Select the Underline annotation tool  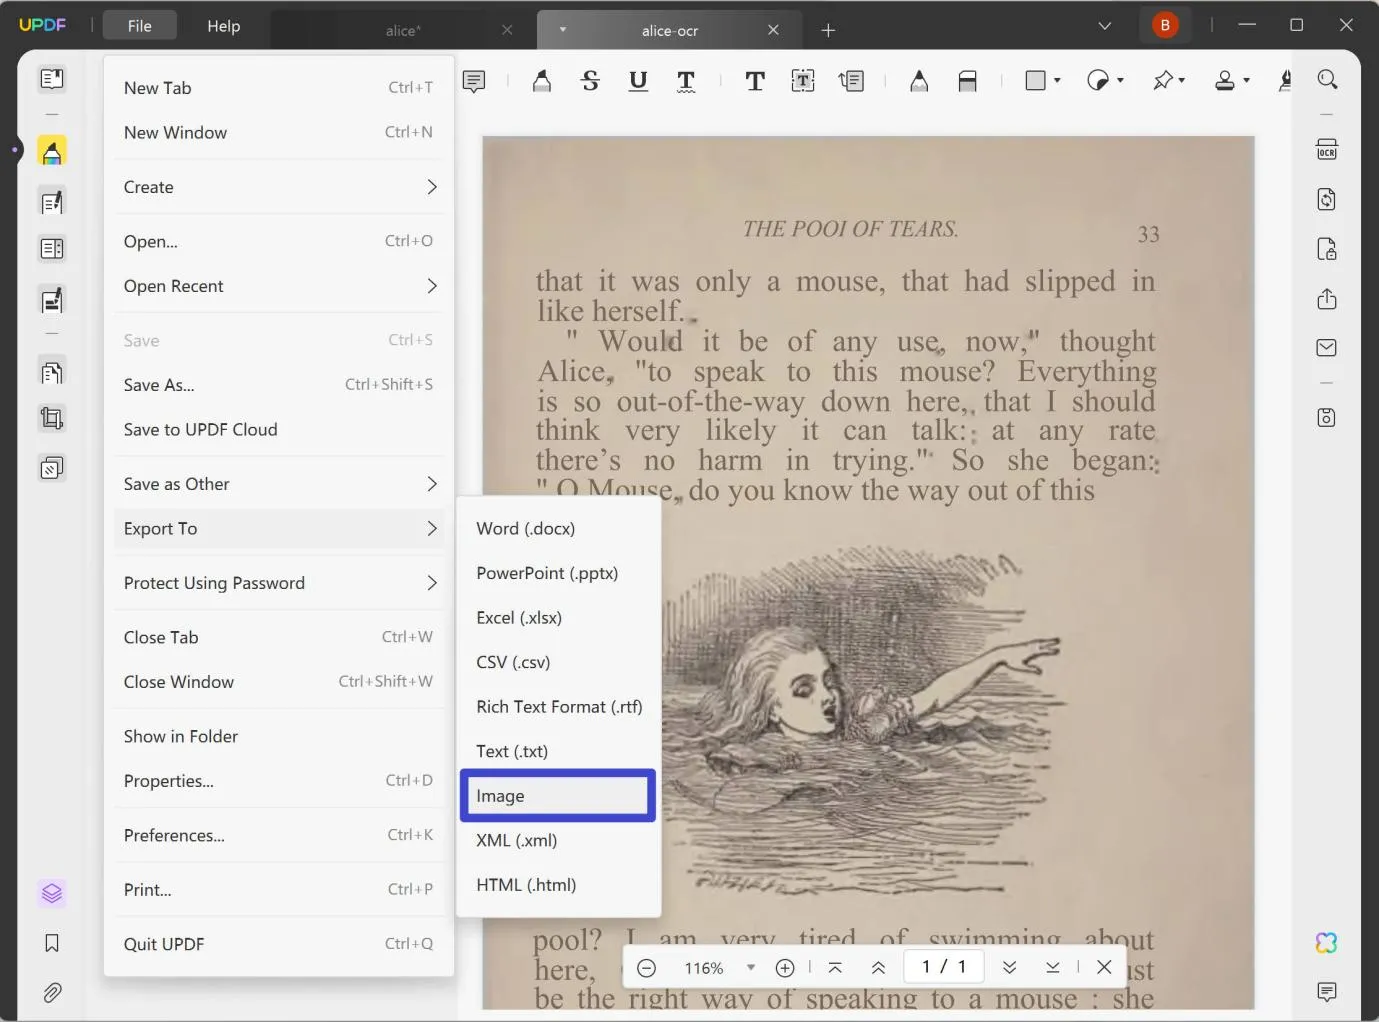pos(638,80)
